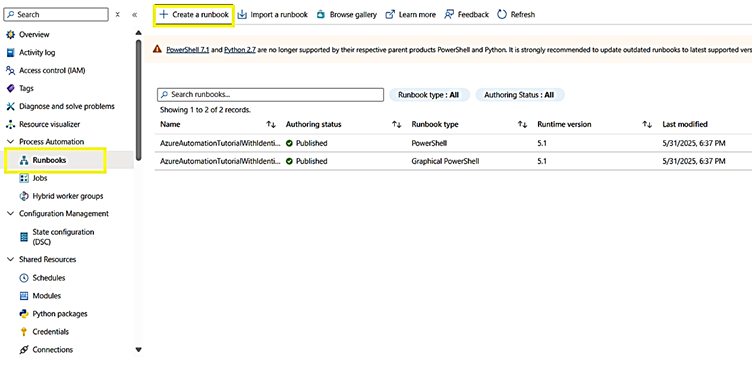Click the Activity log icon
Viewport: 752px width, 381px height.
[11, 53]
